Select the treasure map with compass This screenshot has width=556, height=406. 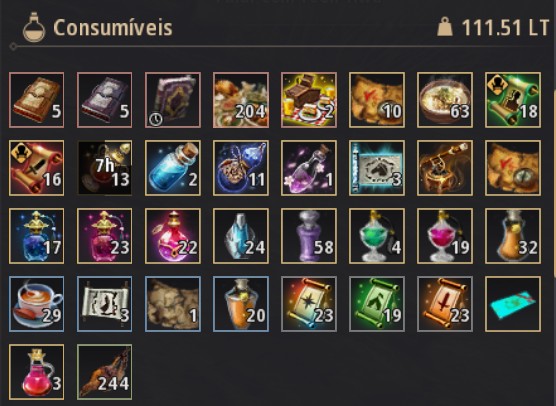(x=513, y=168)
